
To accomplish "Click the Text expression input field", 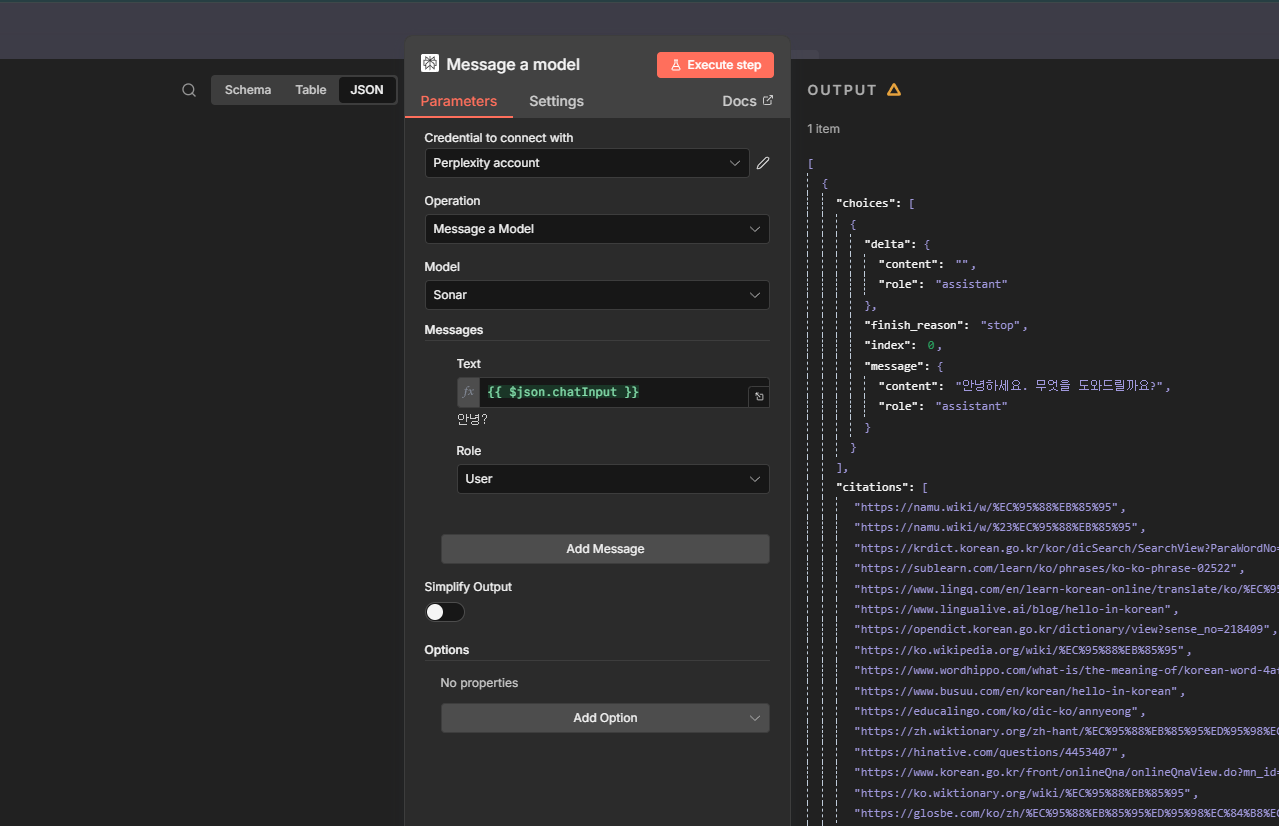I will (x=614, y=392).
